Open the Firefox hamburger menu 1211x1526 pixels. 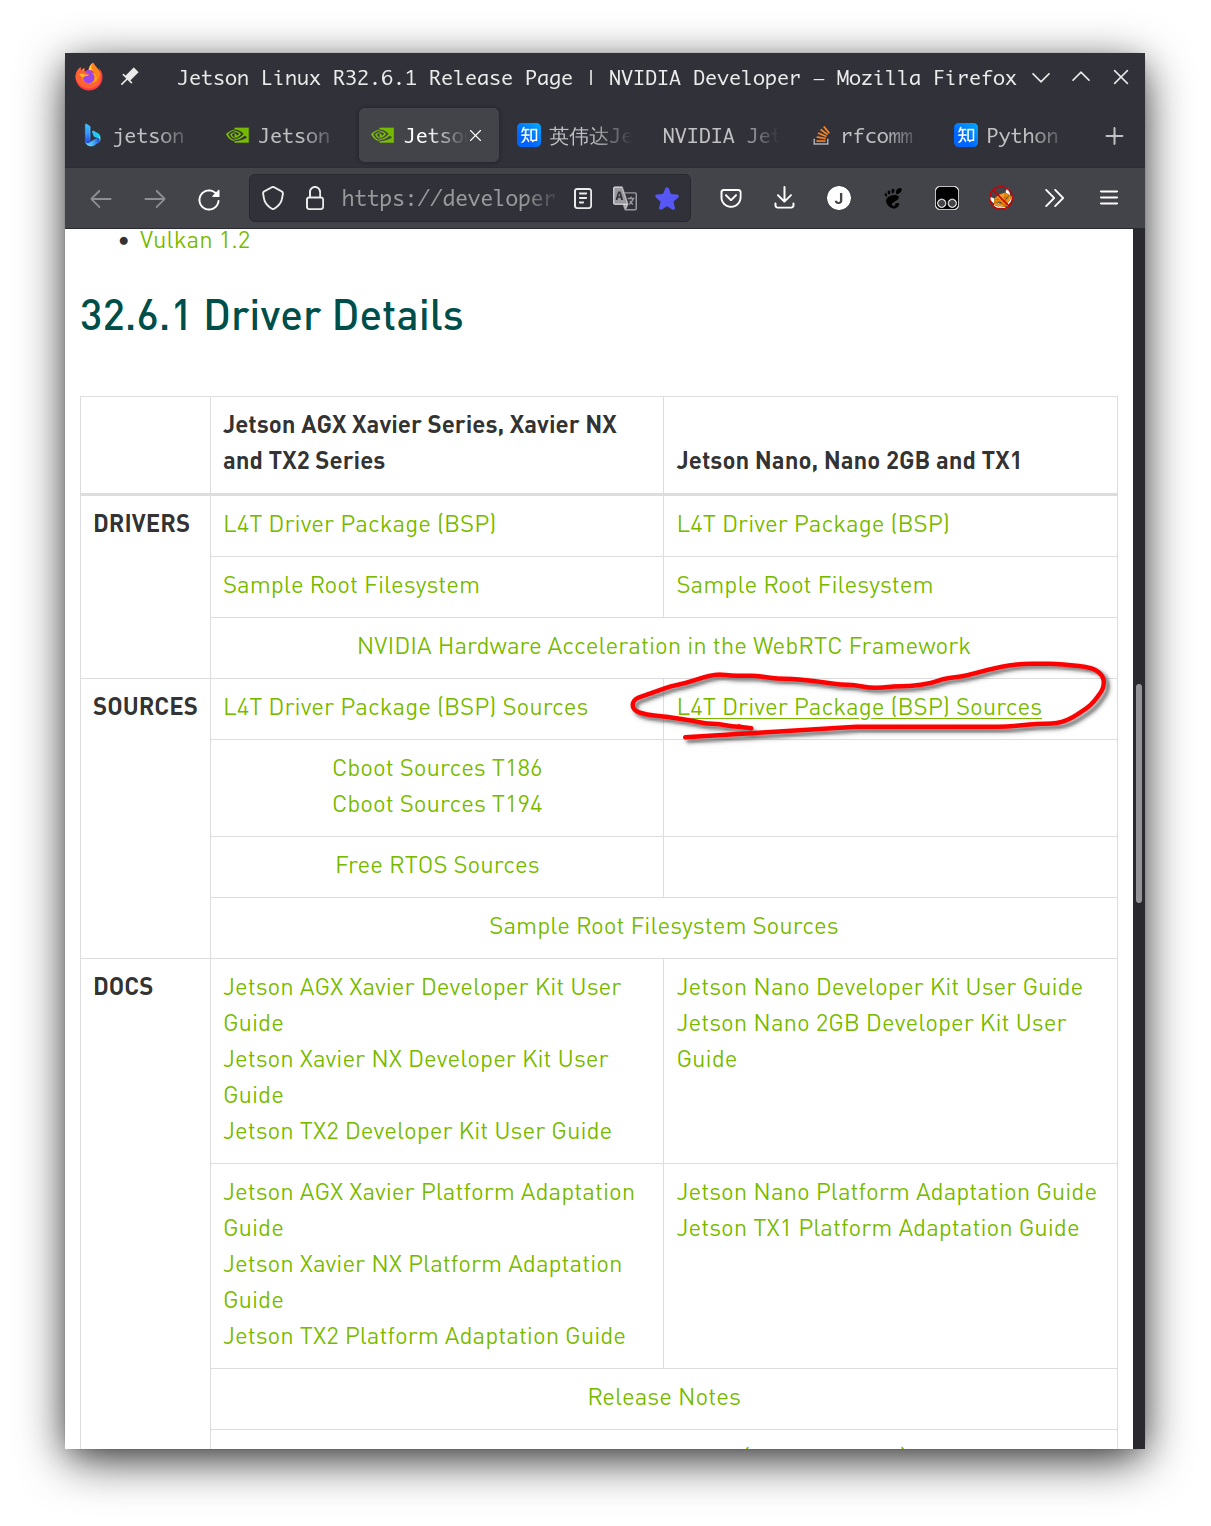pos(1109,198)
